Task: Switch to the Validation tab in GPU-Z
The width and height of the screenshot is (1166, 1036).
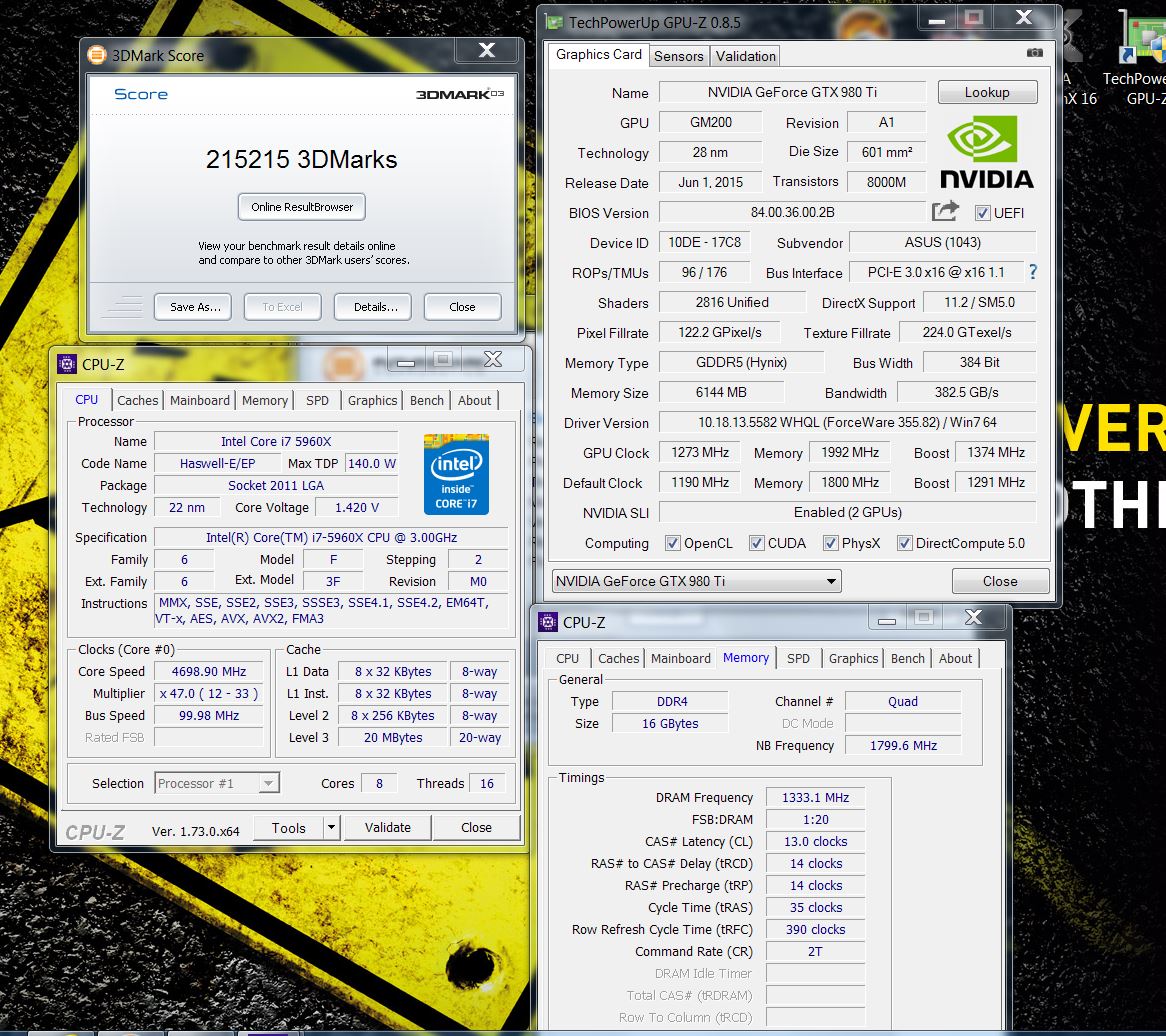Action: [x=745, y=56]
